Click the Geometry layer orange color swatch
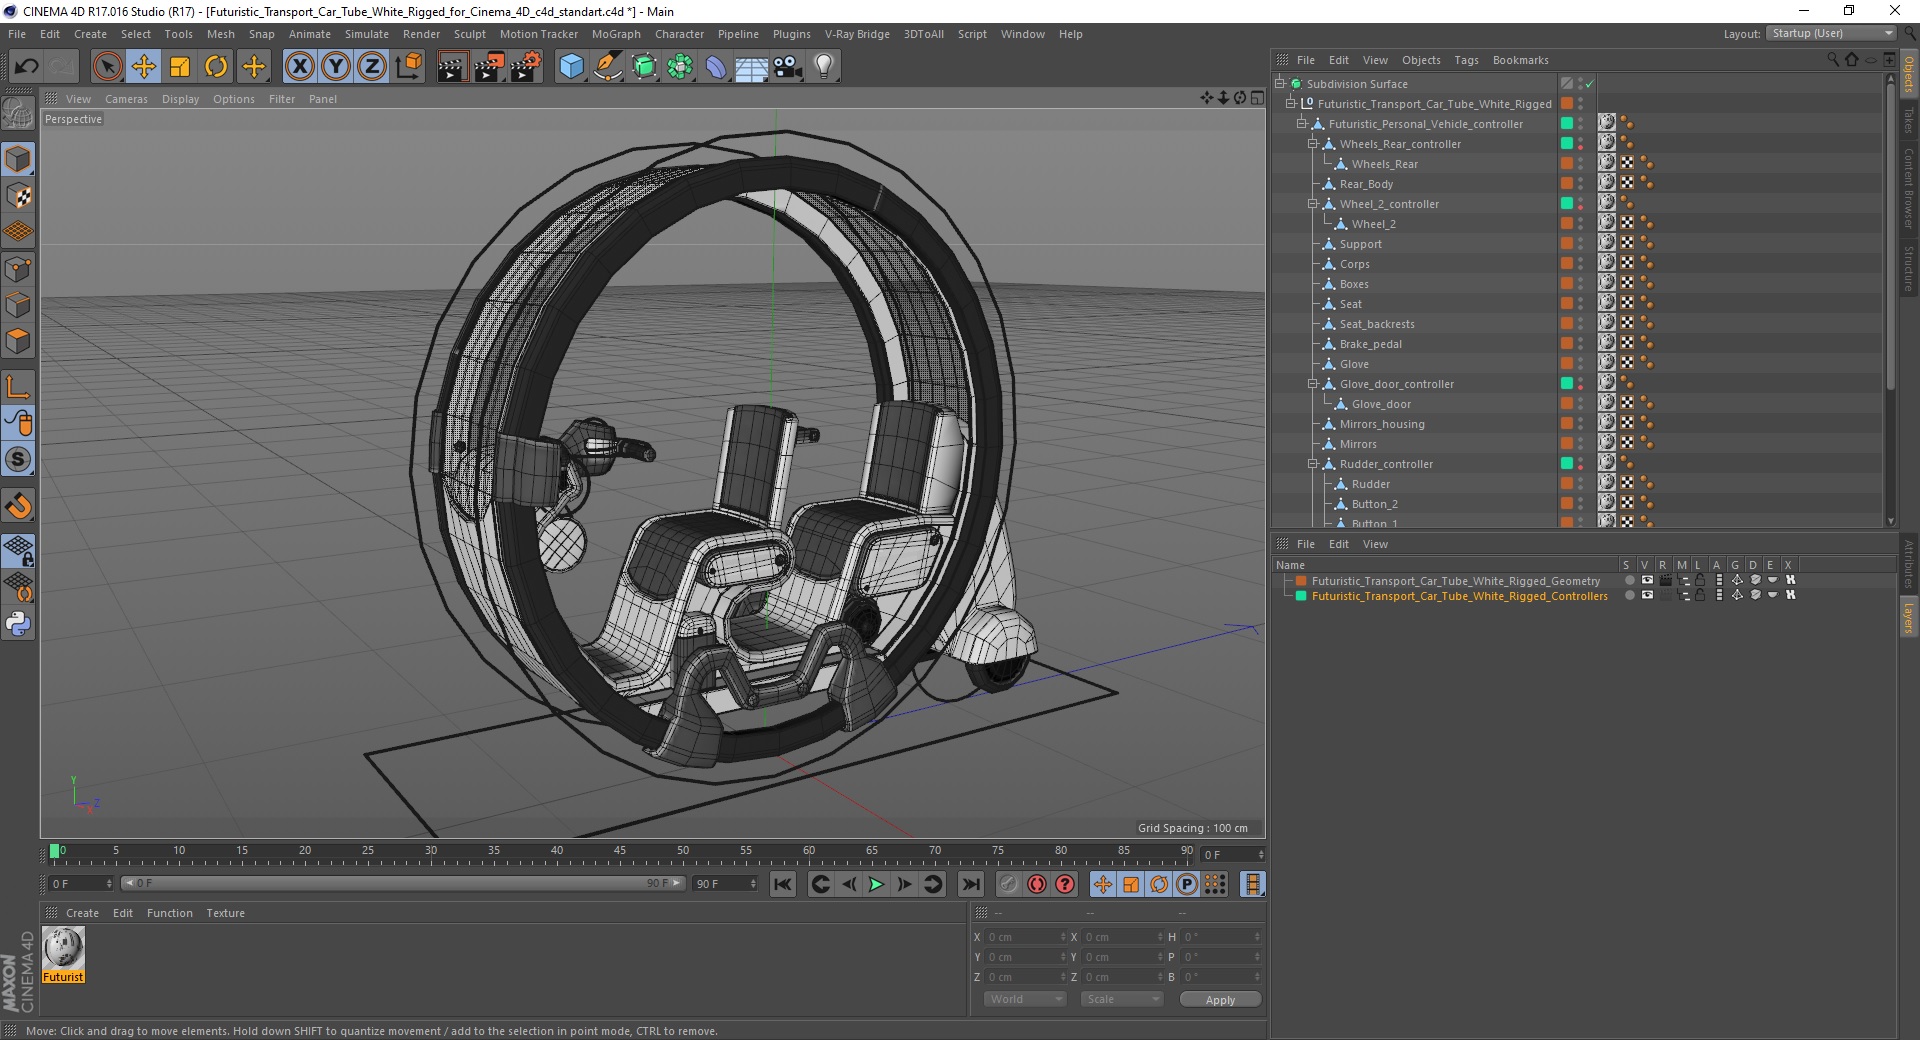This screenshot has height=1040, width=1920. [1301, 581]
